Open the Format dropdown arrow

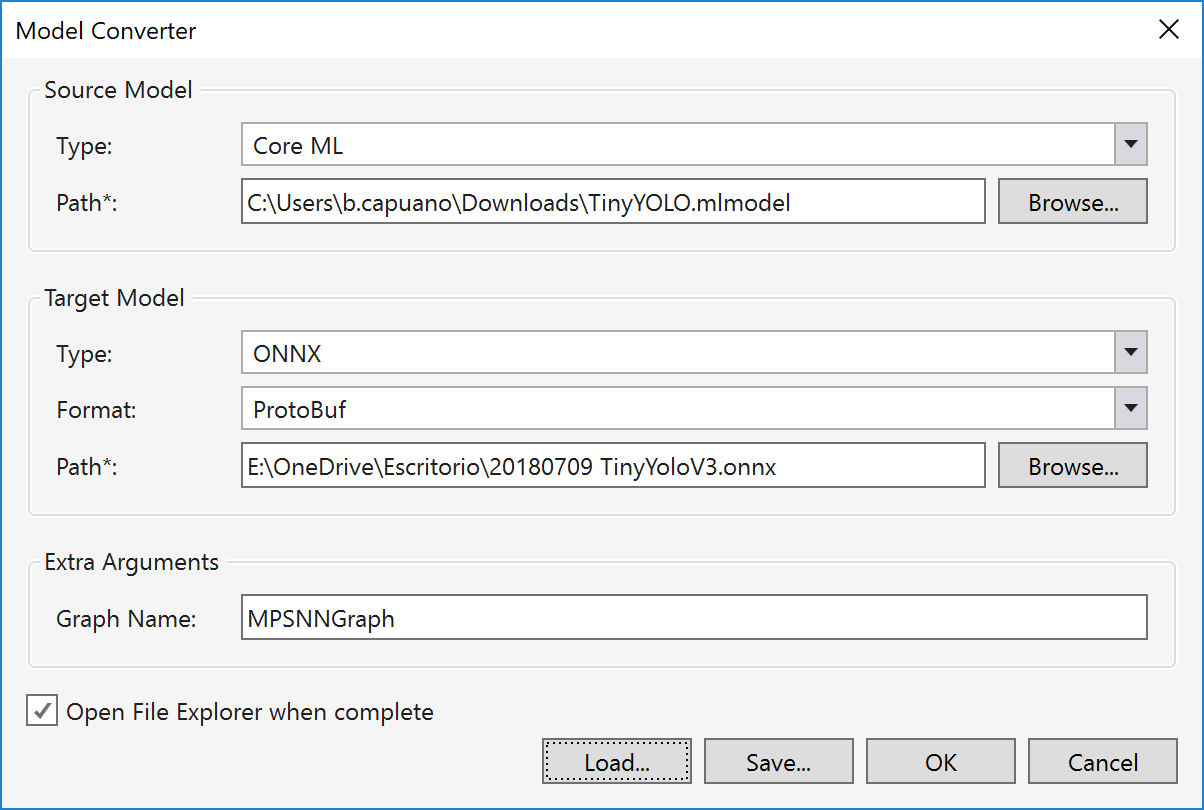(1131, 408)
